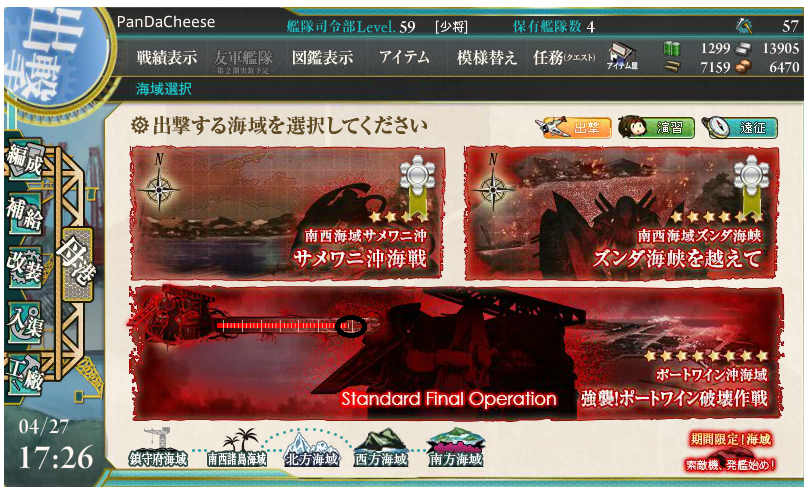The height and width of the screenshot is (492, 810).
Task: Select the 南西諸島海域 palm tree icon
Action: (237, 449)
